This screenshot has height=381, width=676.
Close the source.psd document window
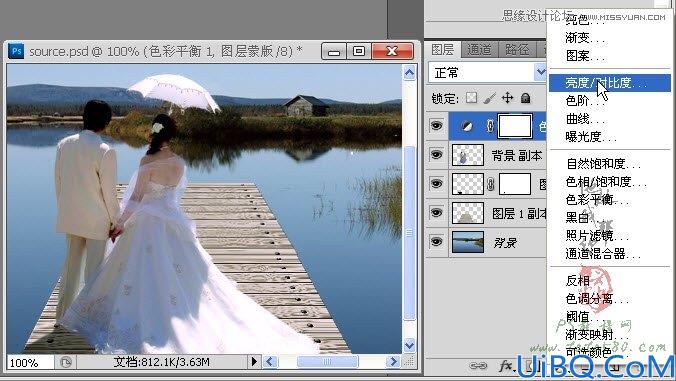click(x=392, y=51)
